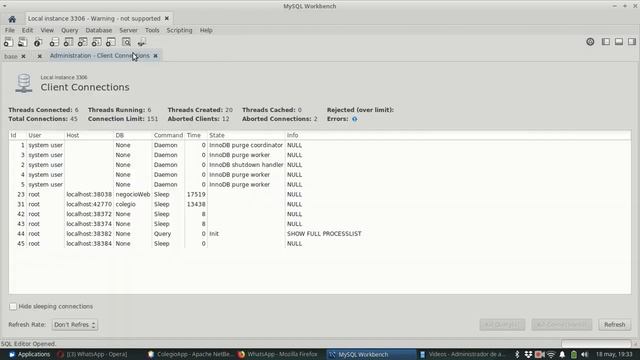Select connection row with colegio database

point(320,204)
